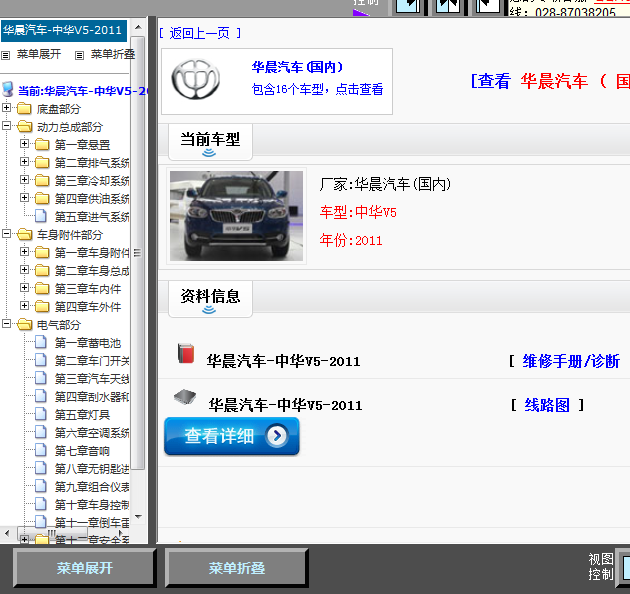Image resolution: width=630 pixels, height=594 pixels.
Task: Click the folder icon of 动力总成部分
Action: point(25,127)
